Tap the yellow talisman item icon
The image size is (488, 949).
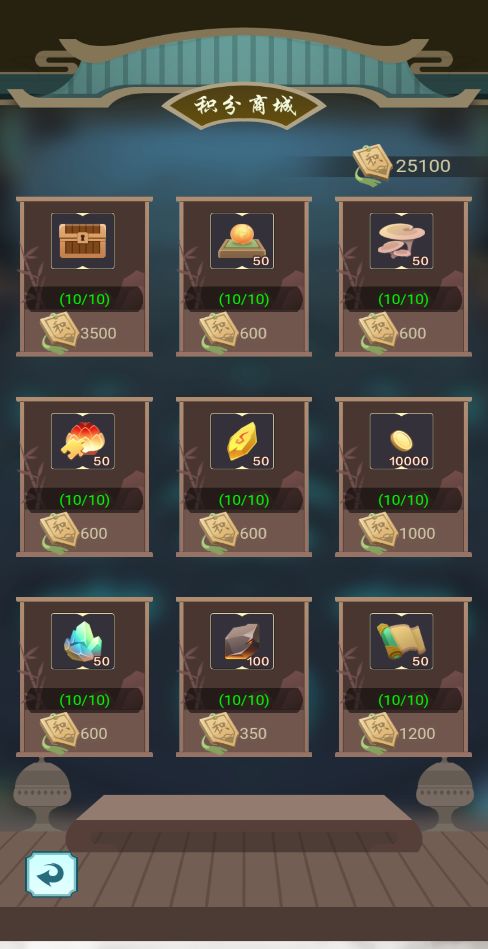pyautogui.click(x=242, y=441)
